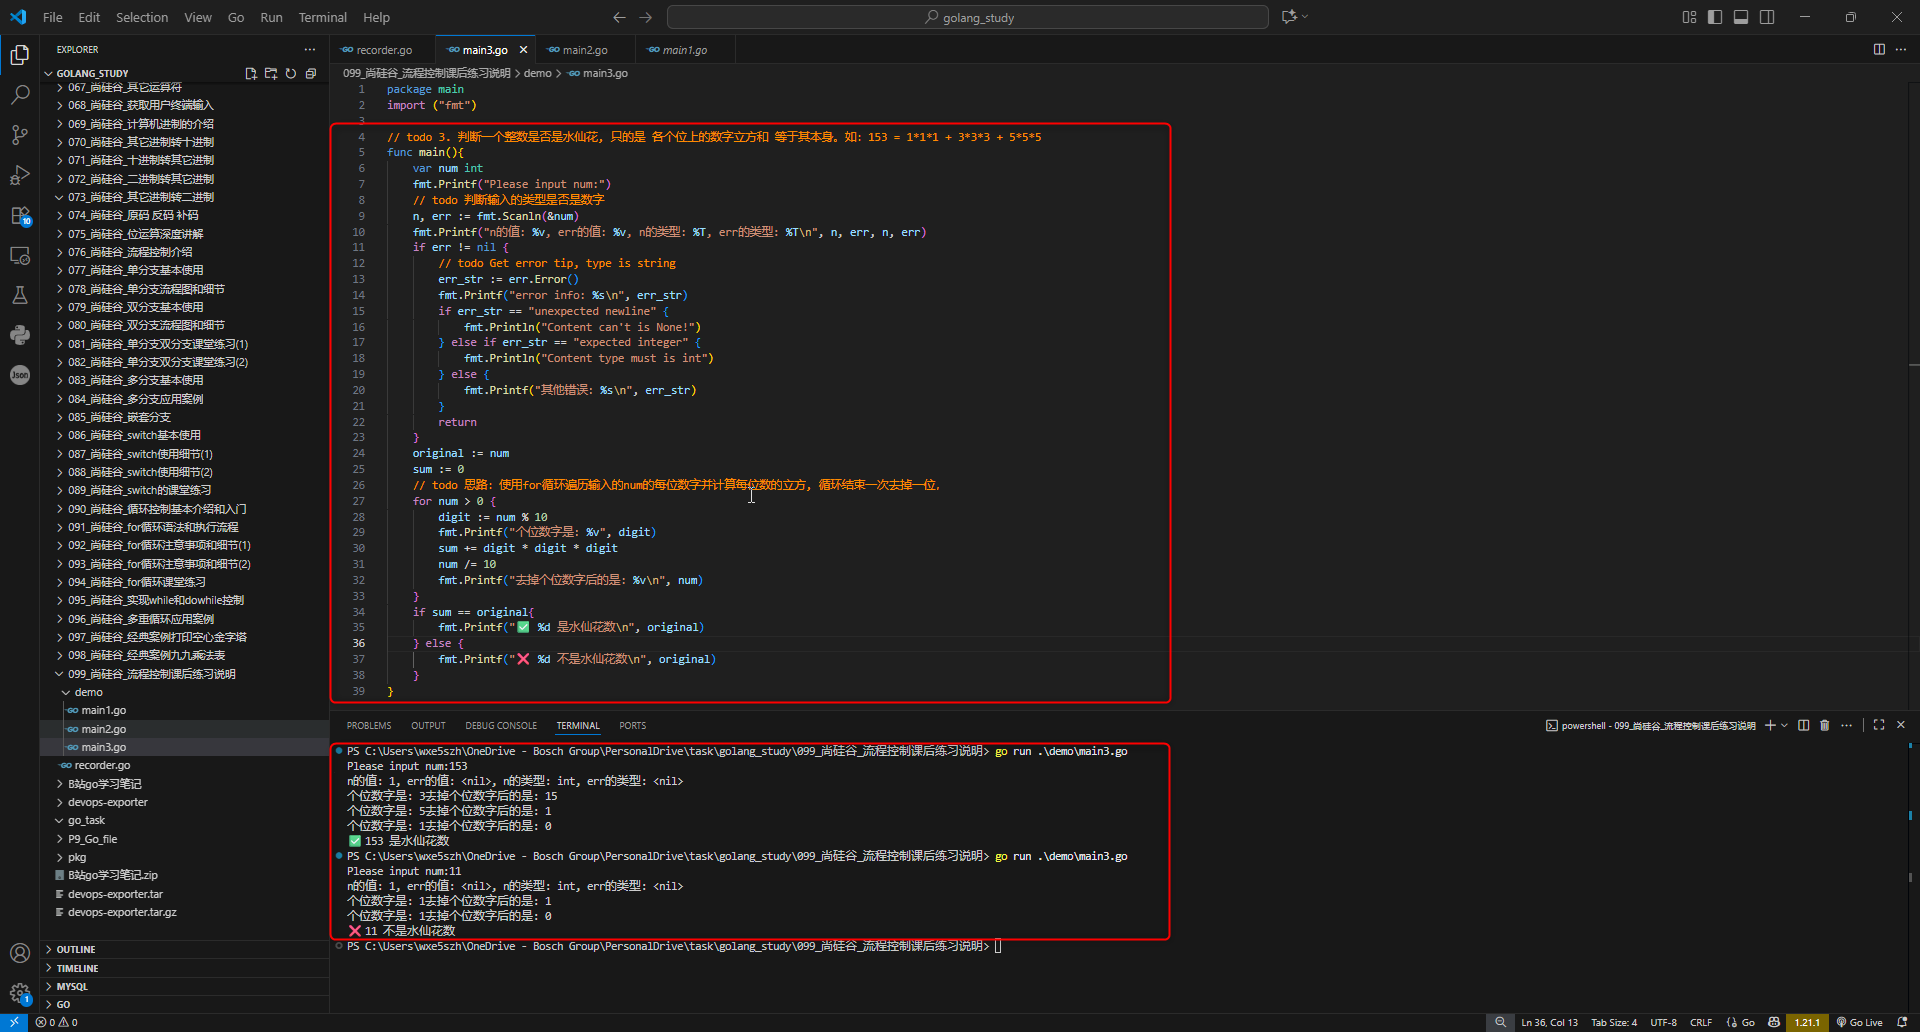Create a new file in GOLANG_STUDY

pyautogui.click(x=251, y=73)
